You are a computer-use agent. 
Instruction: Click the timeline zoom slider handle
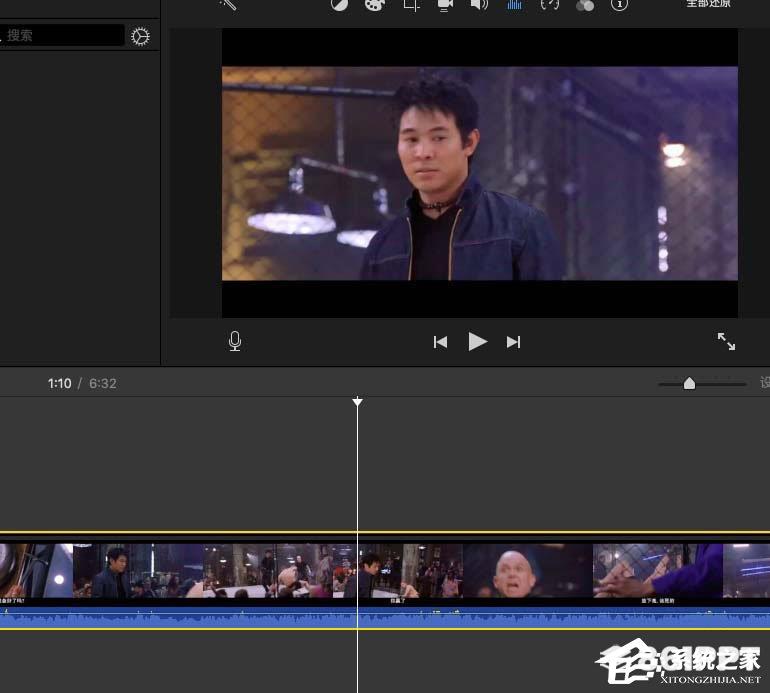(x=689, y=384)
